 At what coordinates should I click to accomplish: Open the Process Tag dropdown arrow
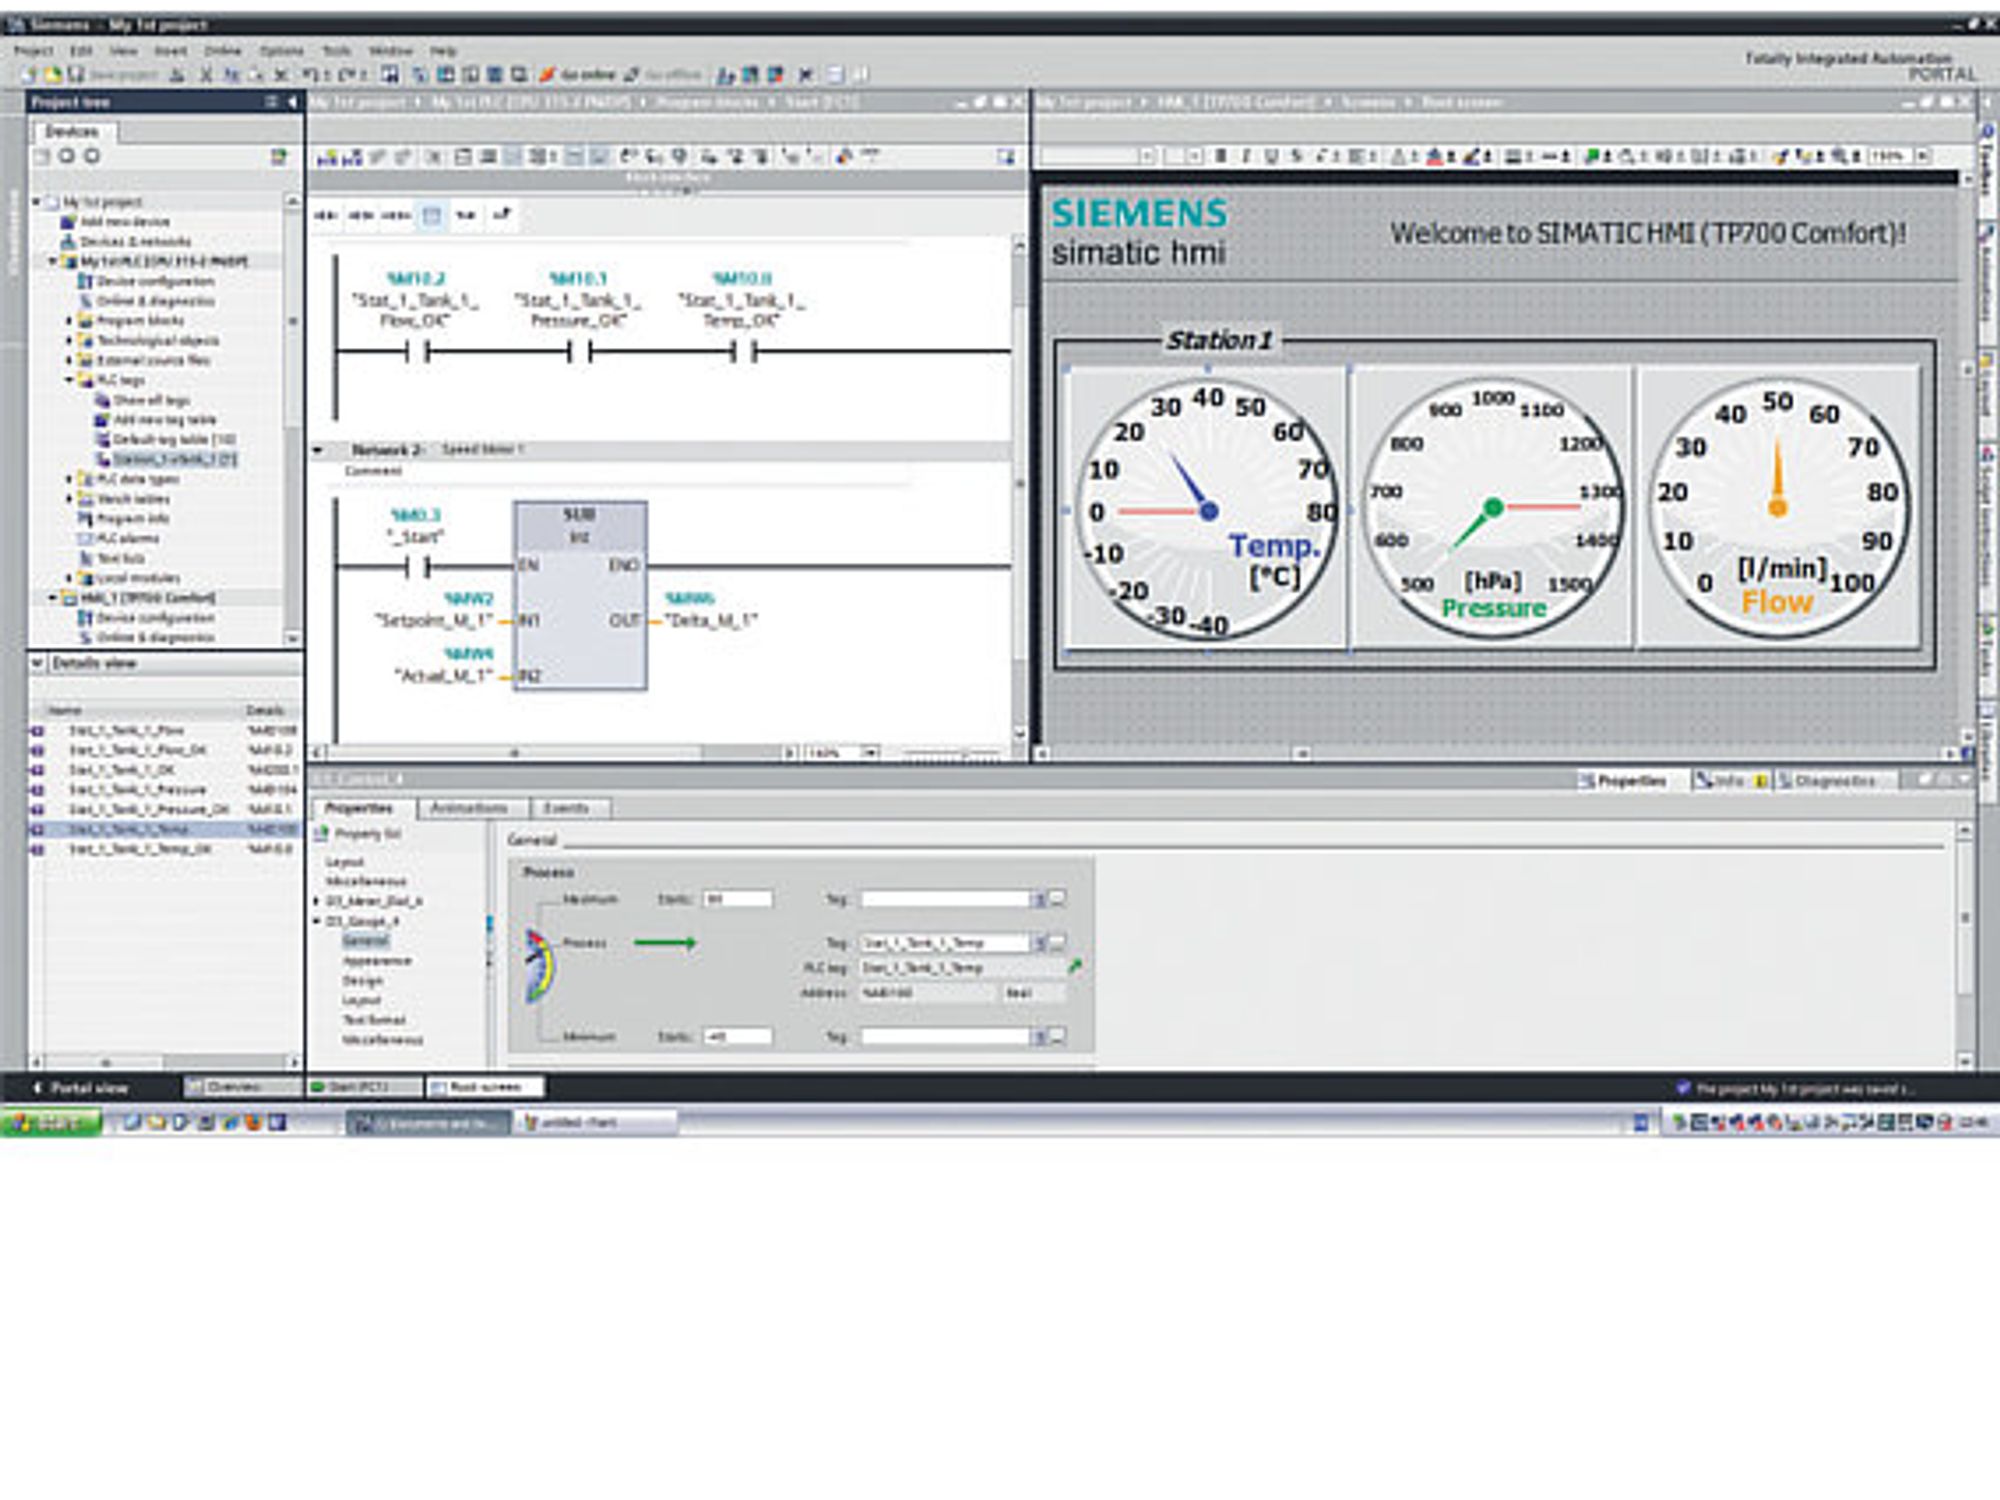1039,943
